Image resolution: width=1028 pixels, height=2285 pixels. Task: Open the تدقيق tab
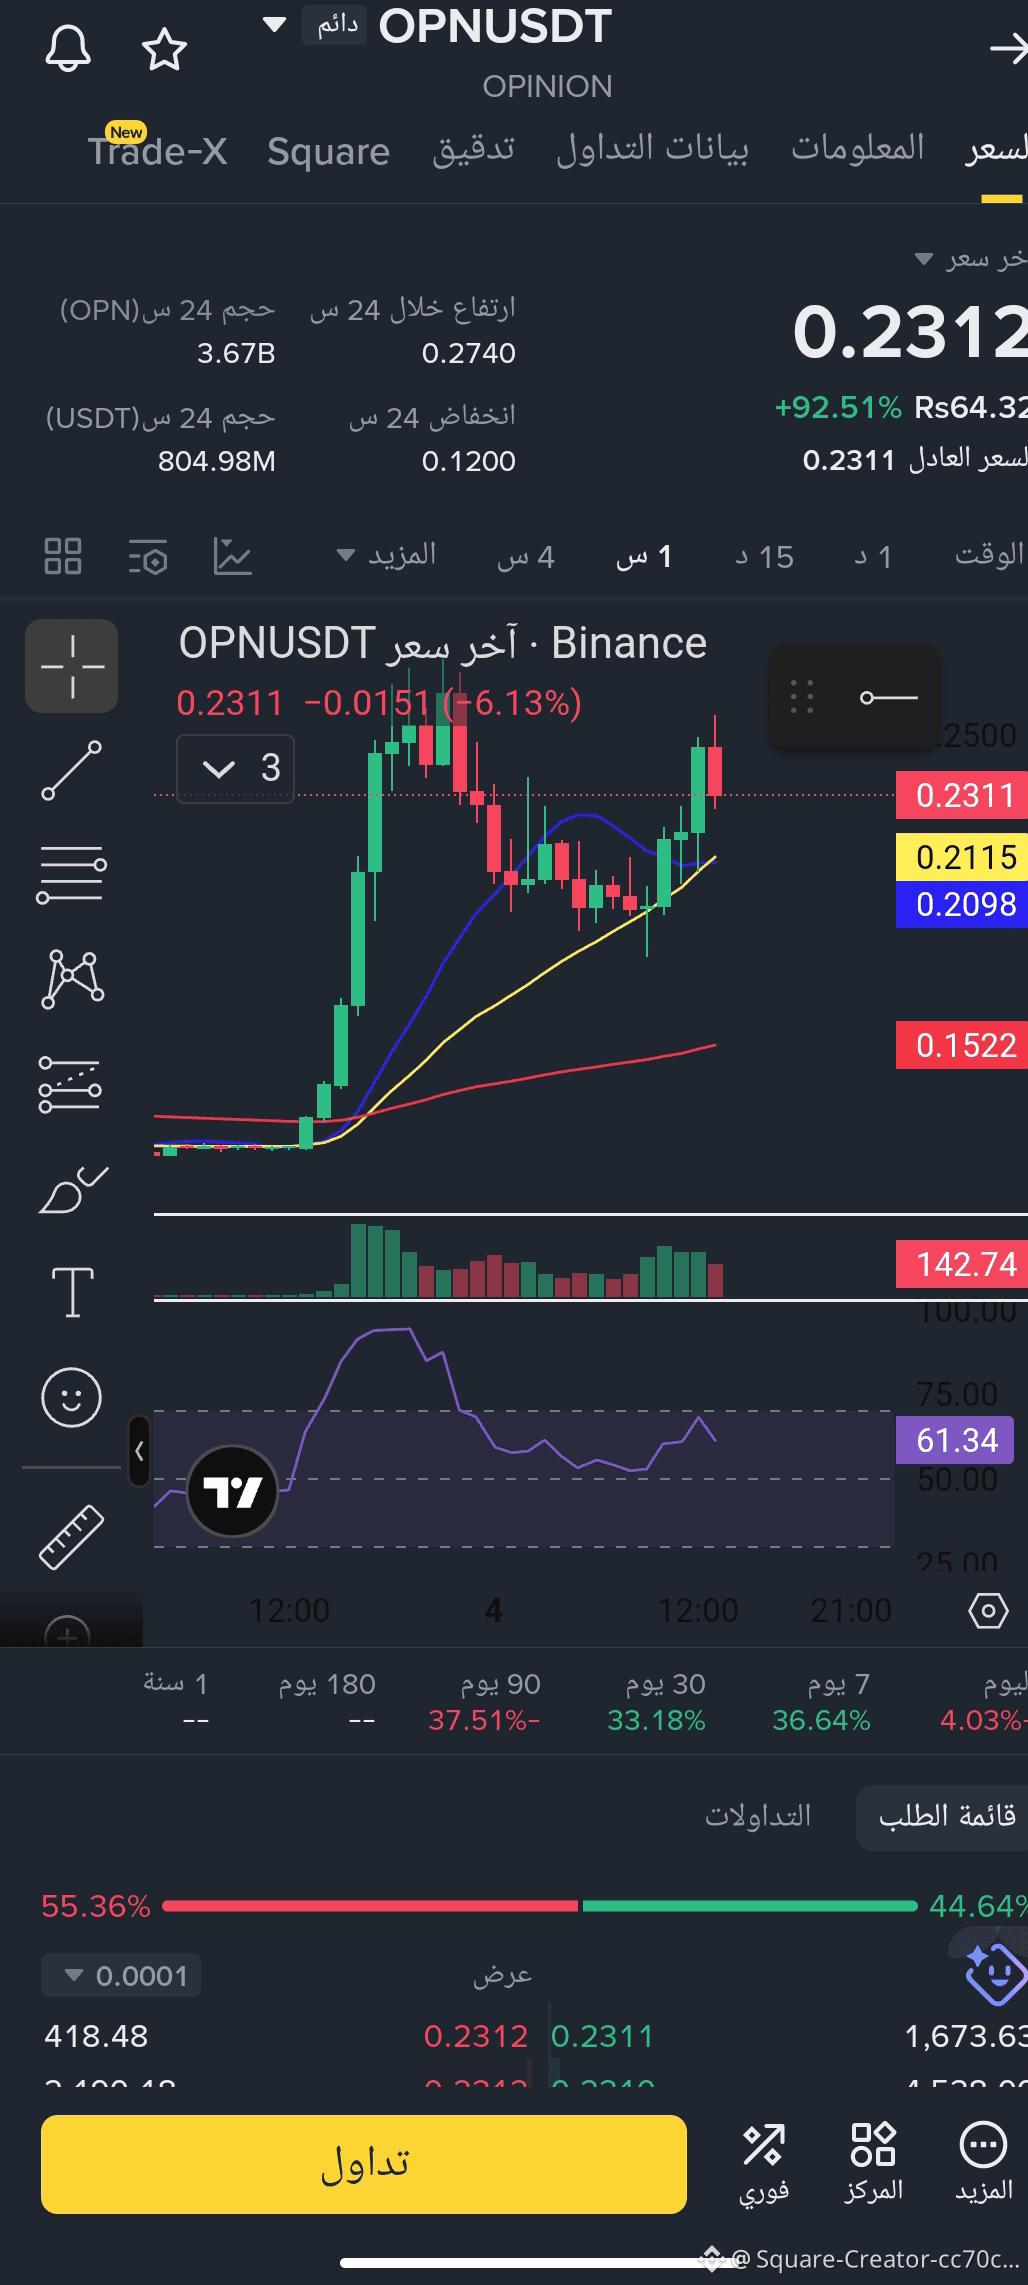coord(473,149)
